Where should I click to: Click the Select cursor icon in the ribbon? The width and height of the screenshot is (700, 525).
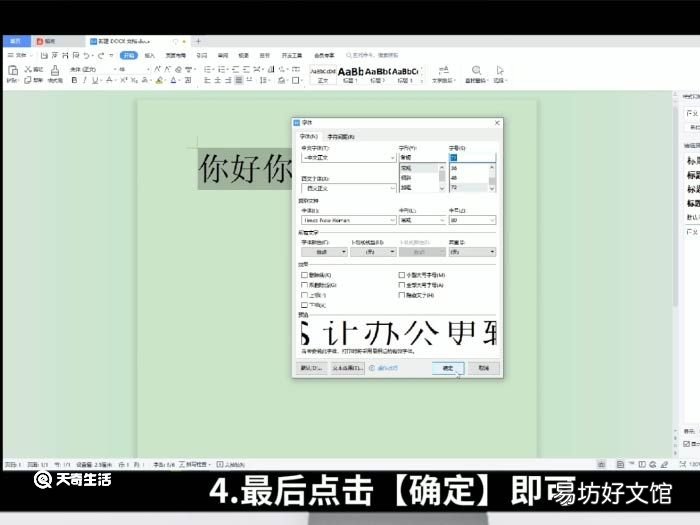point(500,70)
